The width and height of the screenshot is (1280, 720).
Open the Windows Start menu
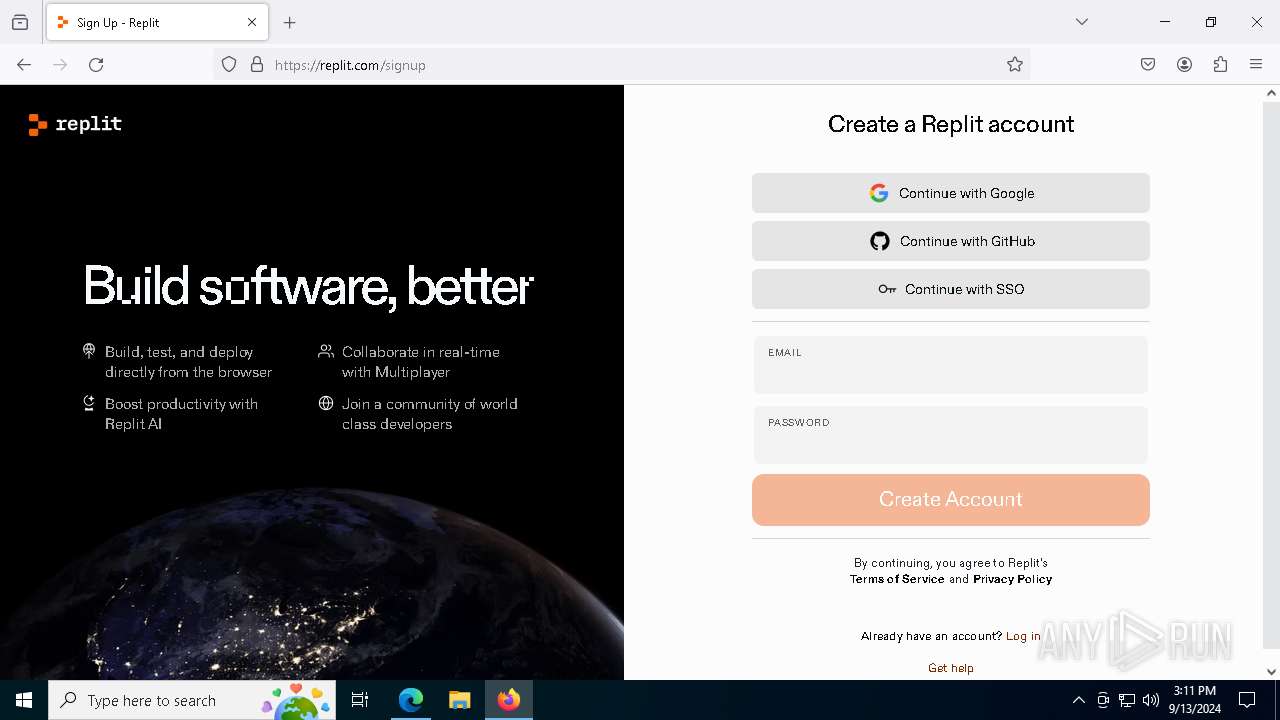pyautogui.click(x=24, y=700)
